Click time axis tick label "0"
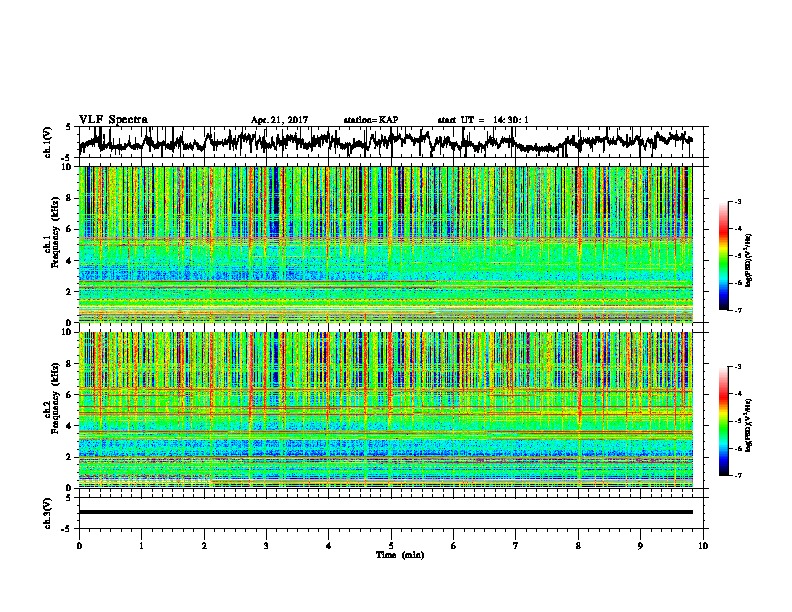Screen dimensions: 792x612 pyautogui.click(x=79, y=546)
